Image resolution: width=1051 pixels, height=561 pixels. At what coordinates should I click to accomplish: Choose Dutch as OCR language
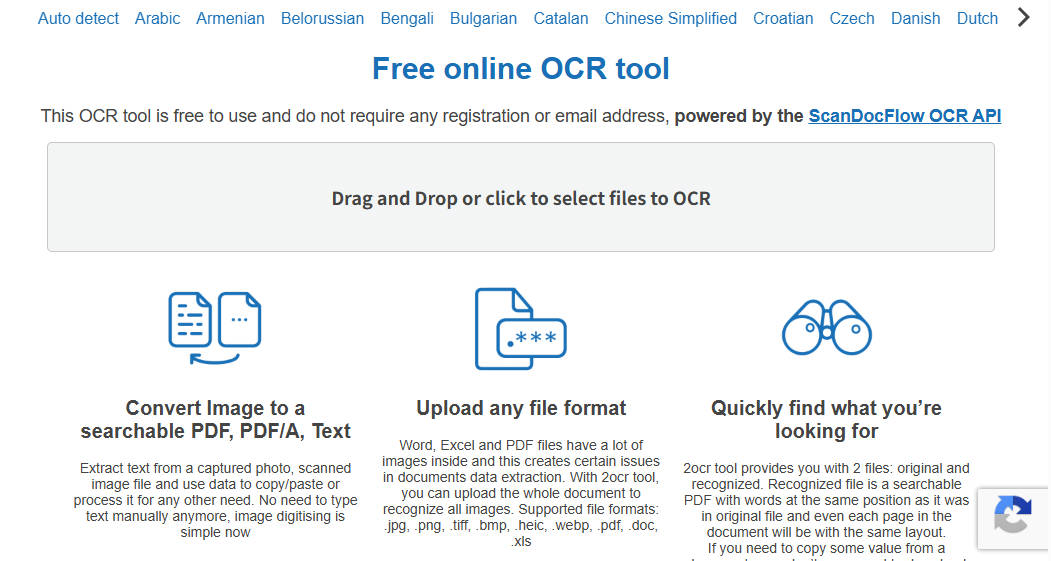pos(977,18)
